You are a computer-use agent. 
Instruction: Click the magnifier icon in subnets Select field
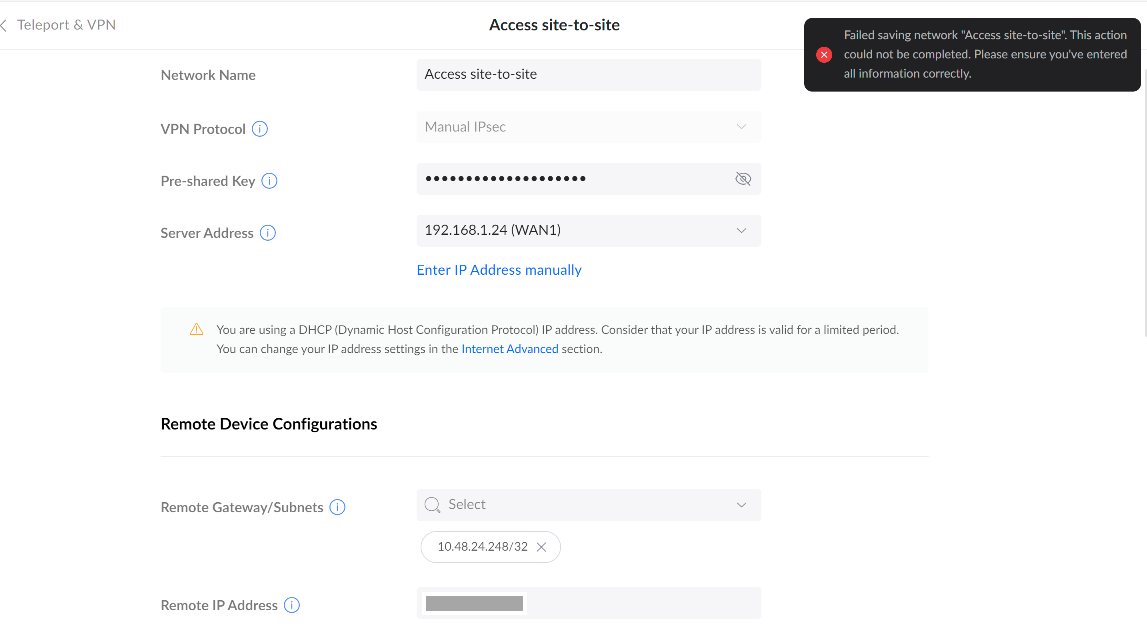coord(432,505)
